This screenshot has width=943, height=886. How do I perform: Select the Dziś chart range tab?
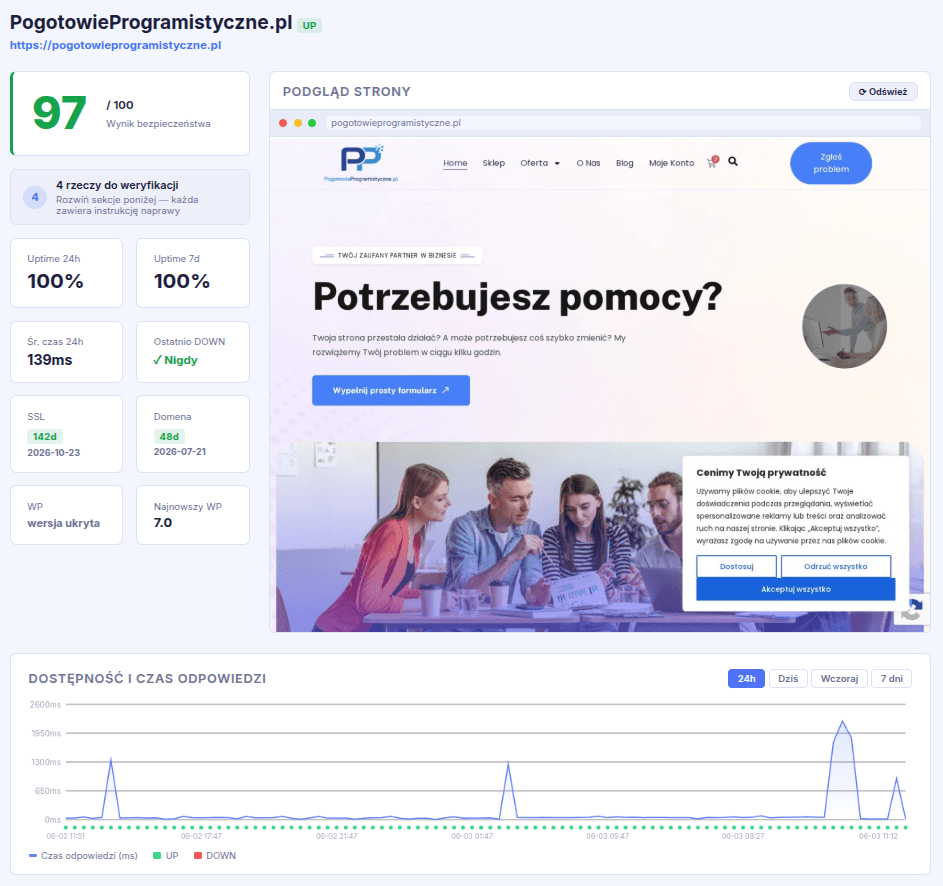788,678
